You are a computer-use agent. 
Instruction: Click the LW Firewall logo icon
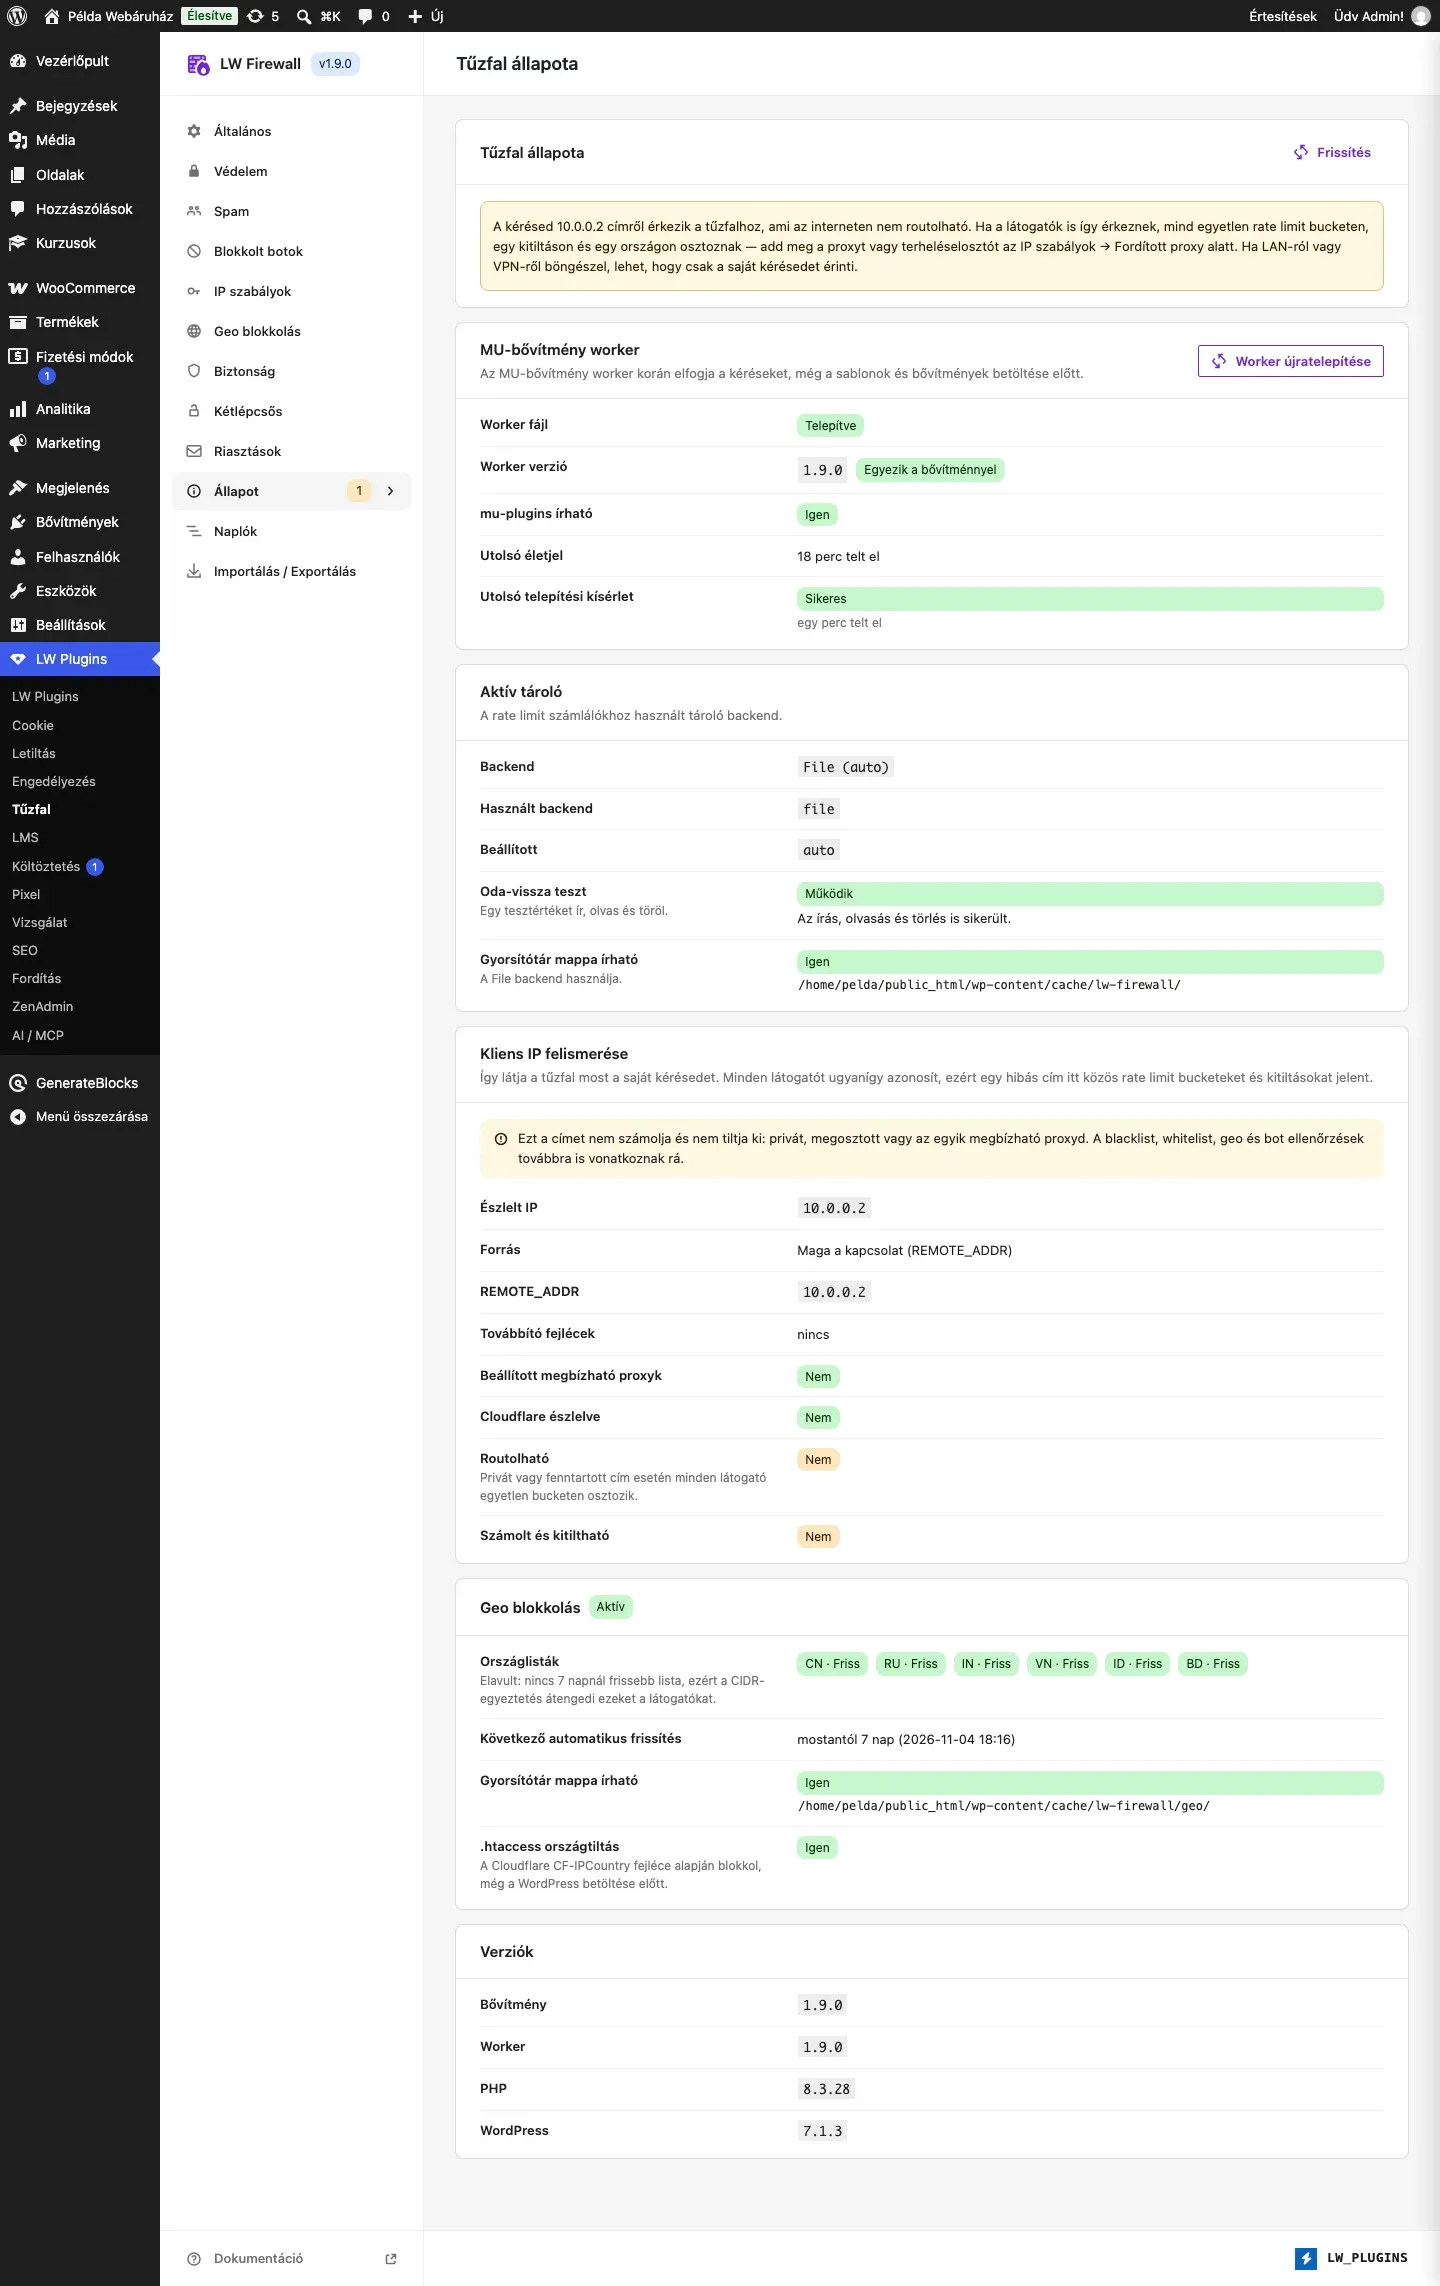(x=198, y=64)
